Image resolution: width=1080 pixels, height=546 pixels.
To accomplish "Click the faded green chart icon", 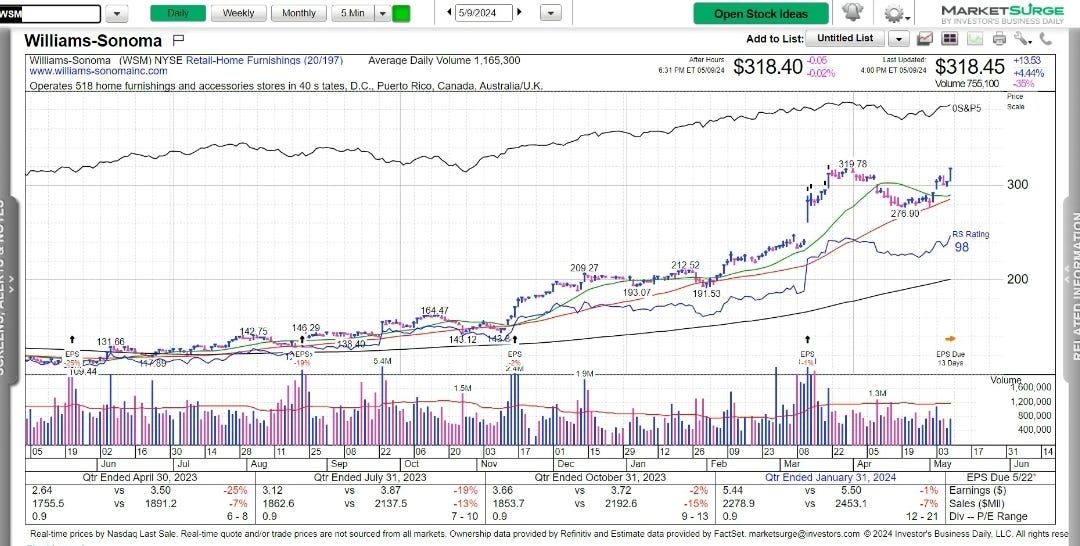I will (x=975, y=39).
